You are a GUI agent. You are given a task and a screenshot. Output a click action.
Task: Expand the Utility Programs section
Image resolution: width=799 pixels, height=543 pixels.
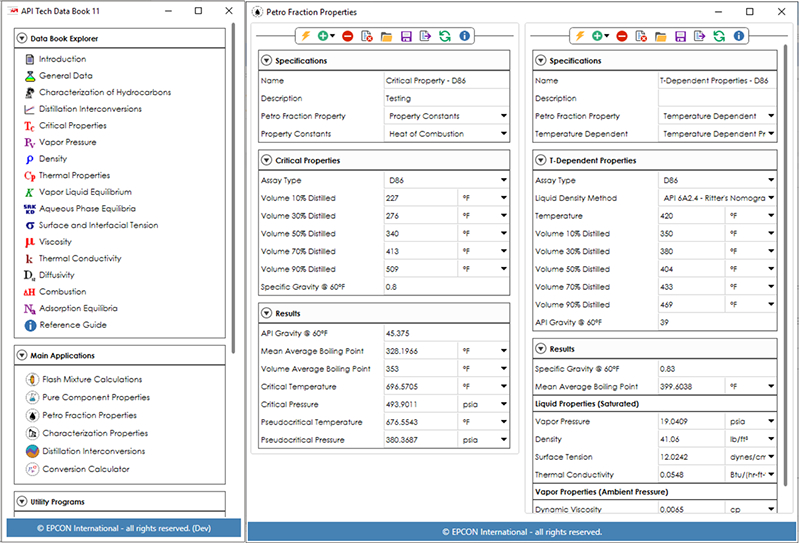pyautogui.click(x=22, y=501)
